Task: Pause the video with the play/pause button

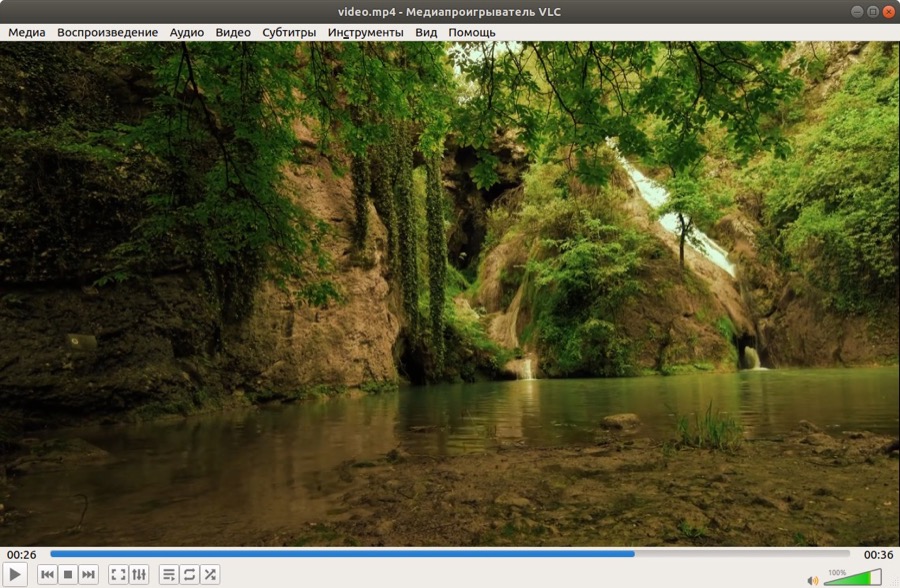Action: point(16,574)
